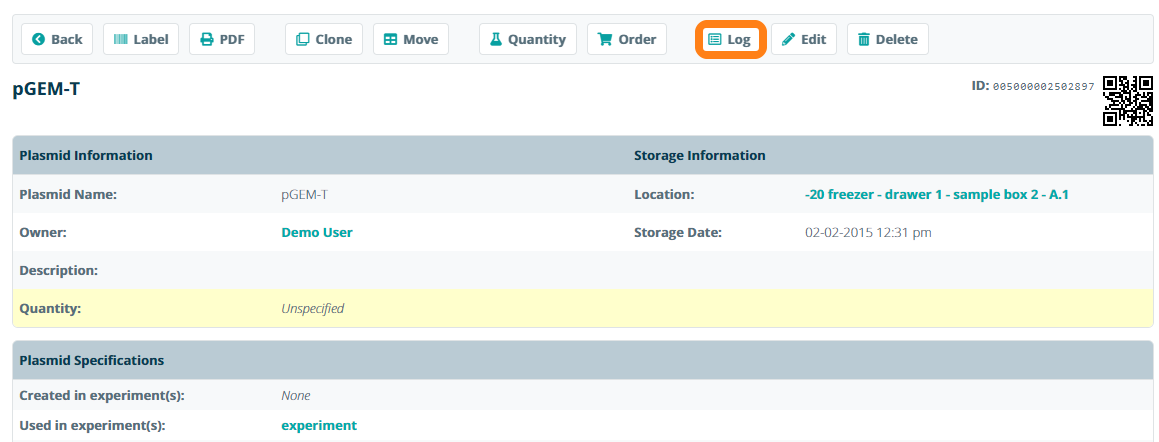Click the QR code image
This screenshot has width=1159, height=442.
tap(1127, 101)
